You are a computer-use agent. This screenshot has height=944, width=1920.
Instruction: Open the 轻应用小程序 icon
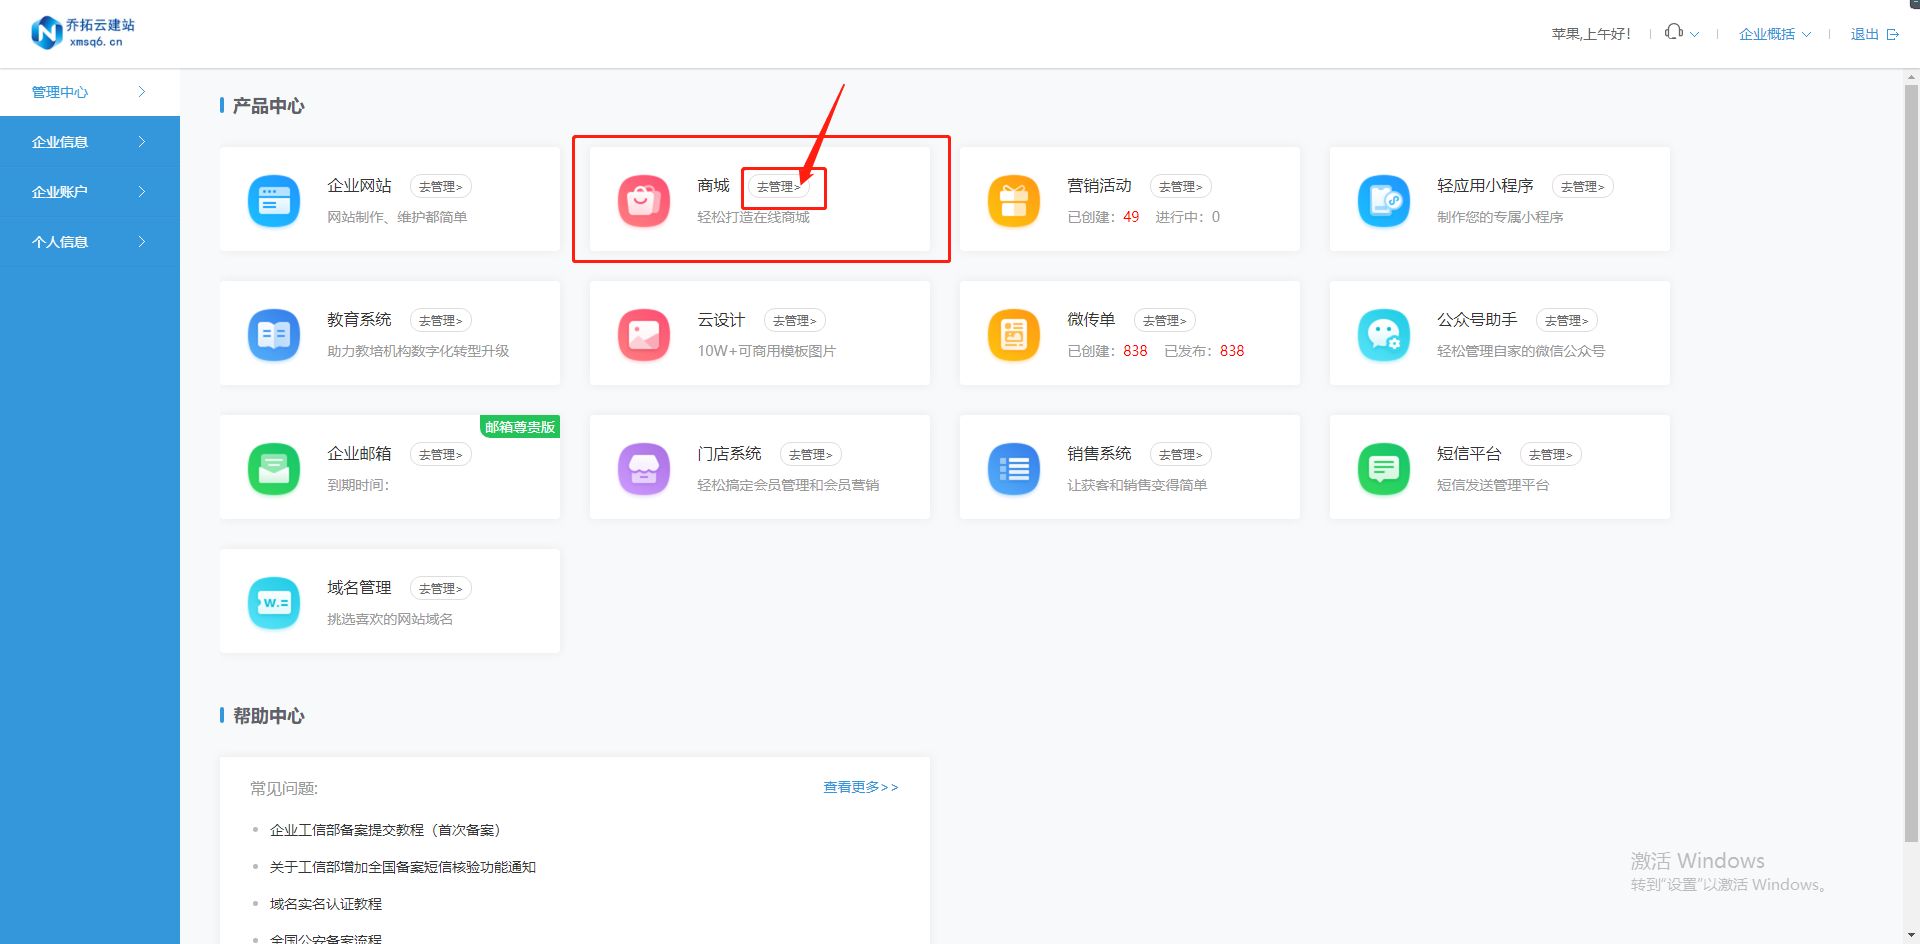tap(1384, 201)
